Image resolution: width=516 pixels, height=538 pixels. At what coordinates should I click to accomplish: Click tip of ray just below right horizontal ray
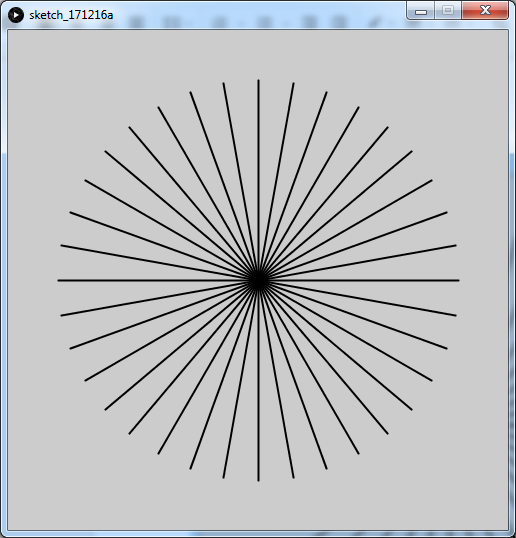(455, 315)
